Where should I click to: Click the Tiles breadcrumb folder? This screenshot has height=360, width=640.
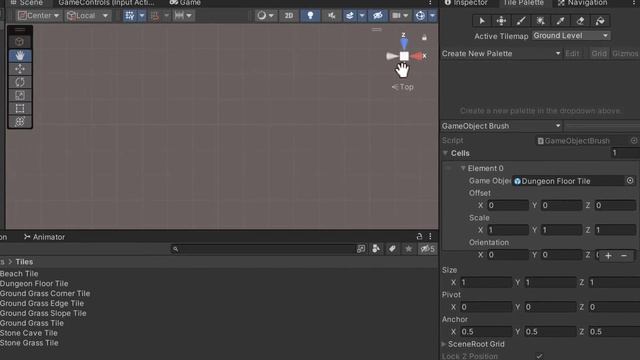(x=24, y=262)
